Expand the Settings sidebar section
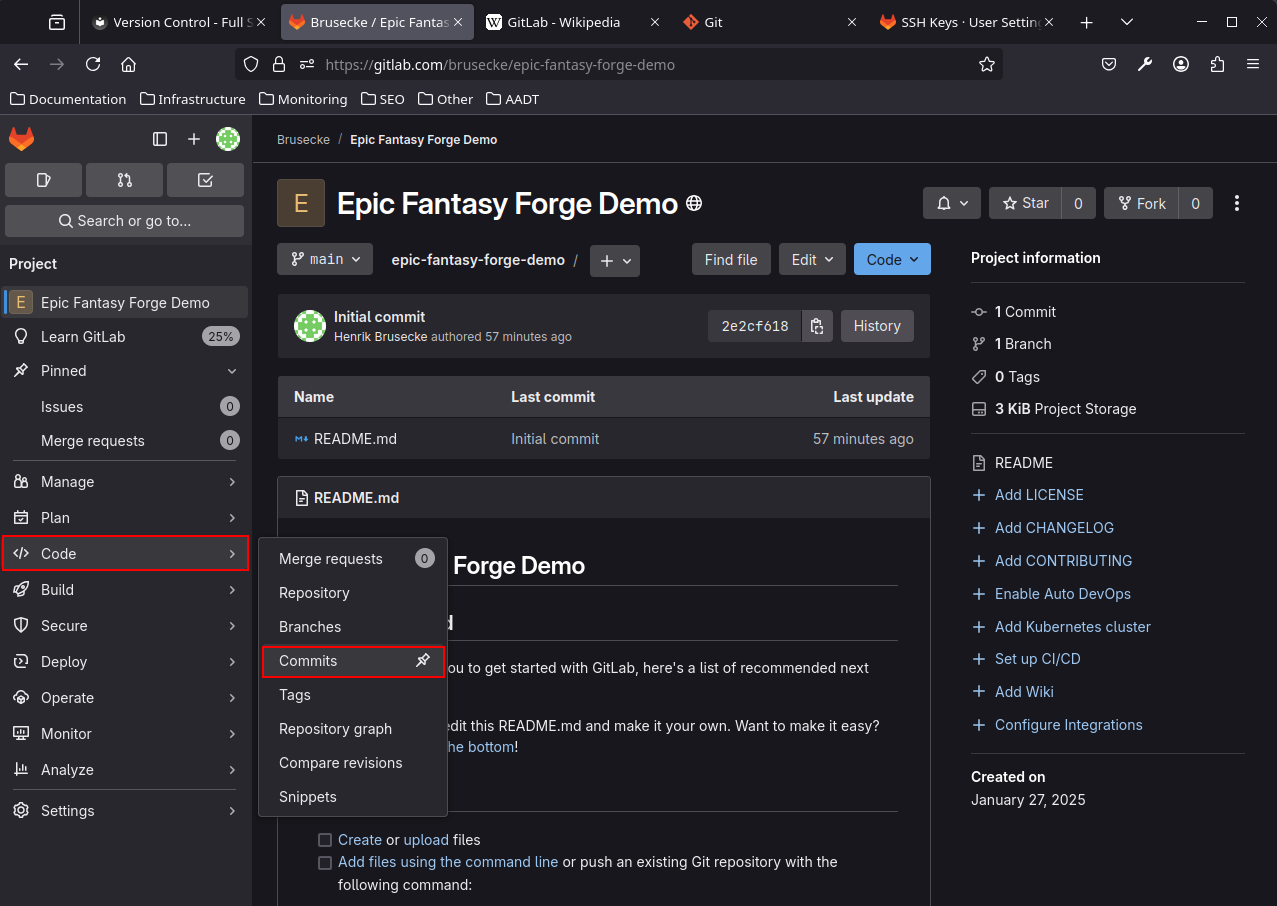The height and width of the screenshot is (906, 1277). [124, 811]
